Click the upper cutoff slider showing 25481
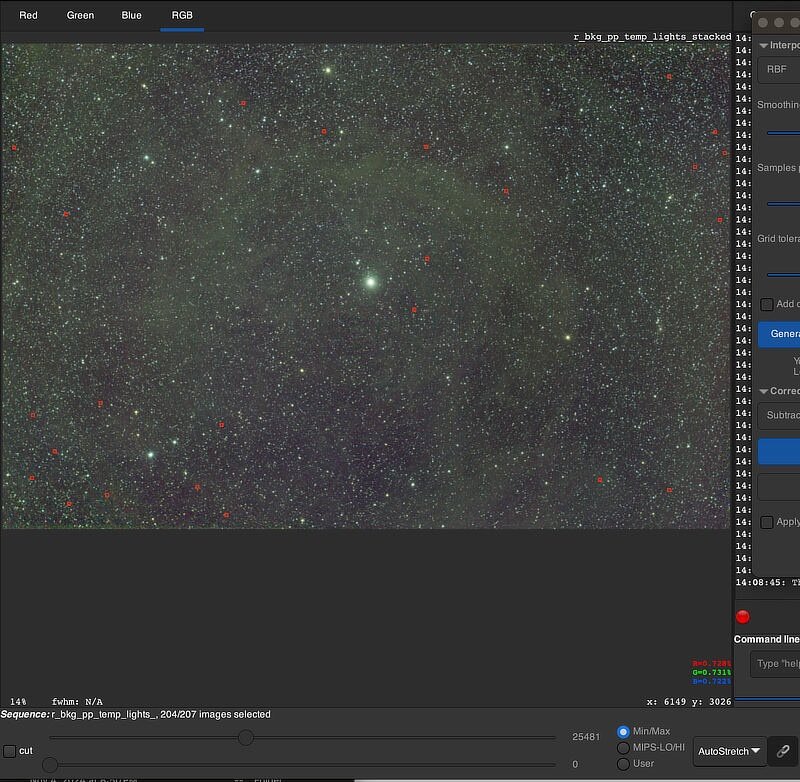The image size is (800, 782). pyautogui.click(x=245, y=738)
